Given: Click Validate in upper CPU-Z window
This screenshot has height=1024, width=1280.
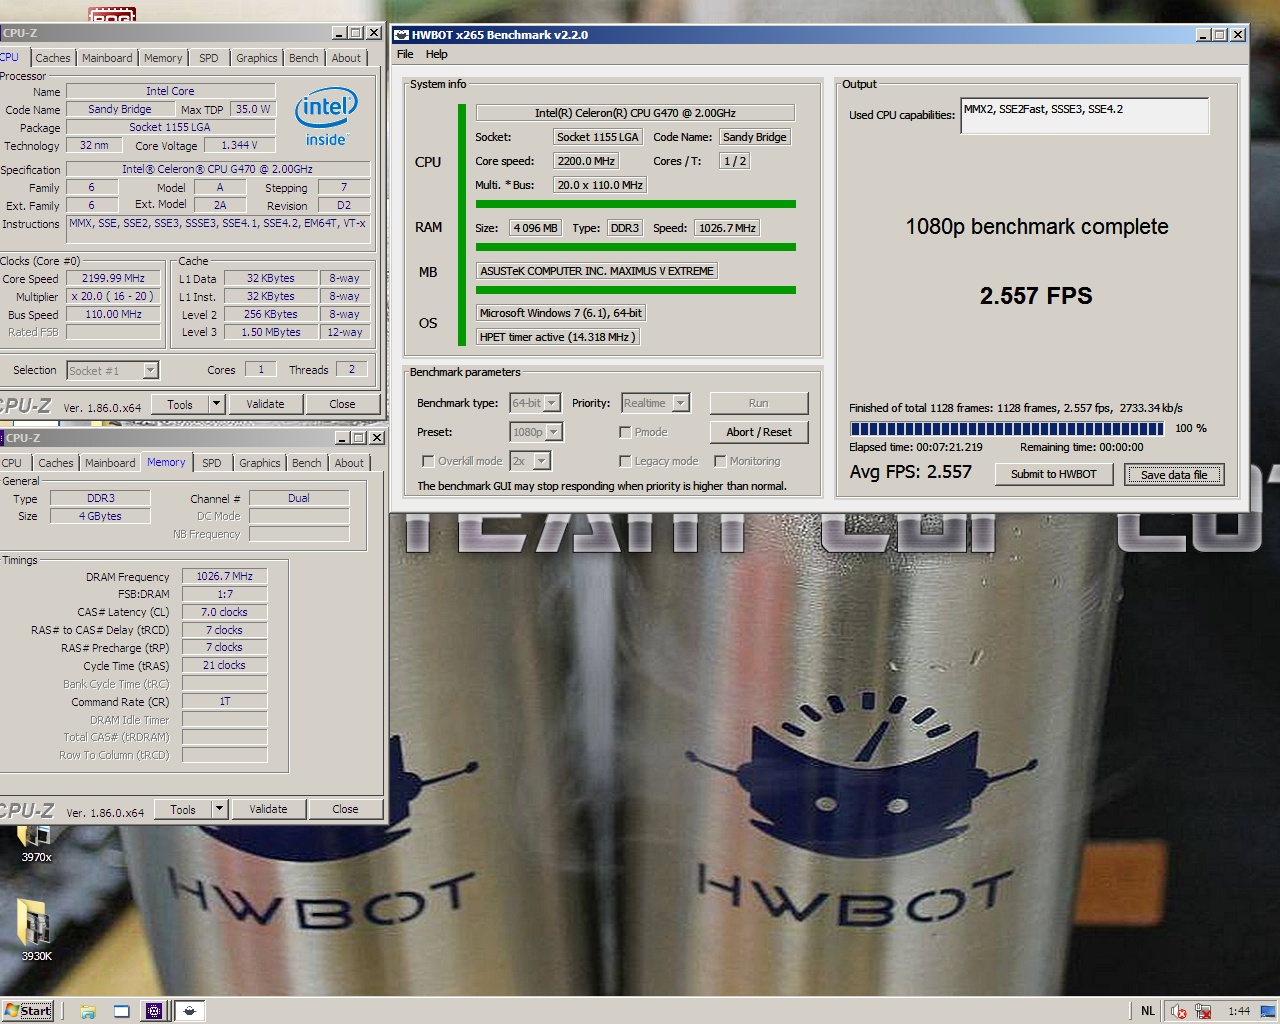Looking at the screenshot, I should tap(265, 404).
